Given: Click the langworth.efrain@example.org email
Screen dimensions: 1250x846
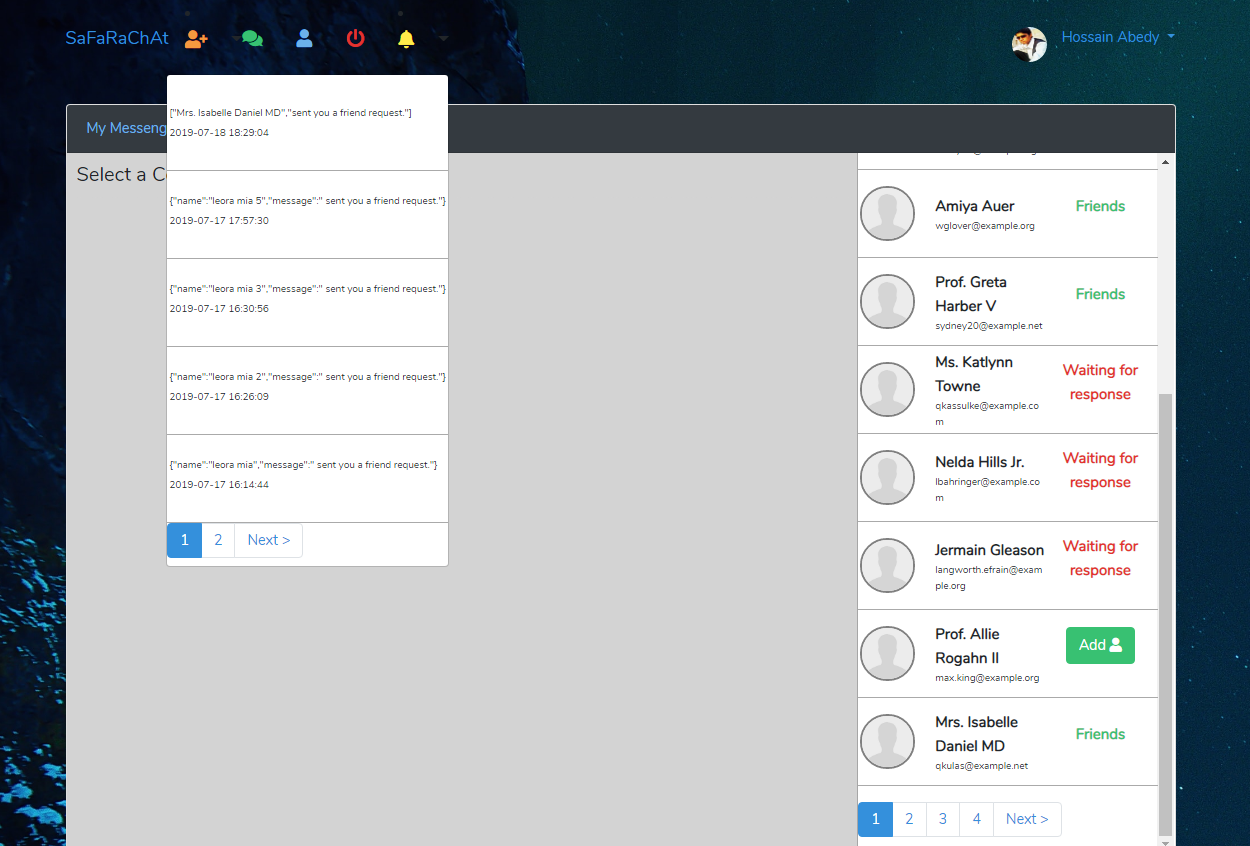Looking at the screenshot, I should pos(989,578).
